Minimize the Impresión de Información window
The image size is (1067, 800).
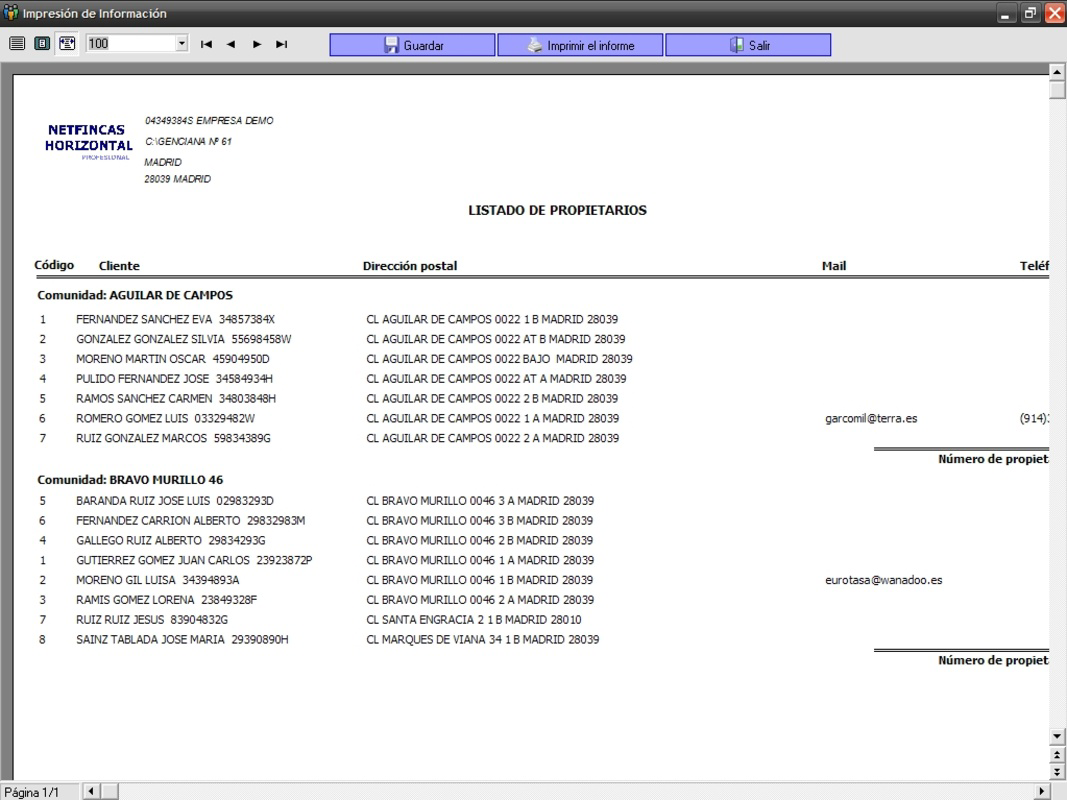[x=1006, y=14]
